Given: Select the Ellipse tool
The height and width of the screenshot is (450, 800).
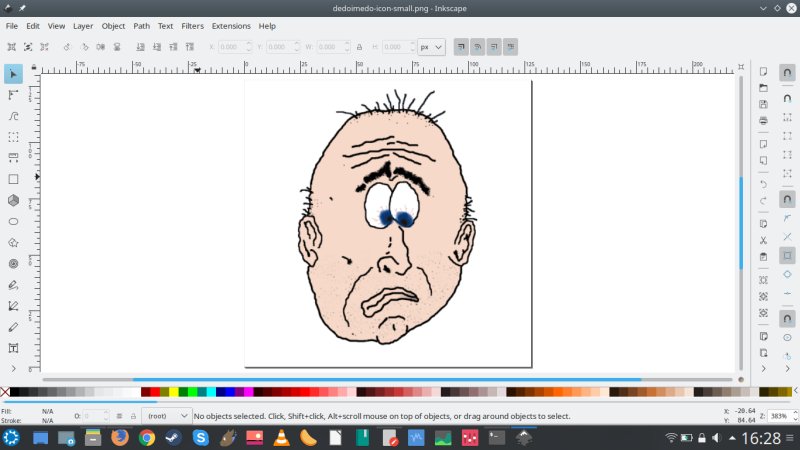Looking at the screenshot, I should click(x=13, y=221).
